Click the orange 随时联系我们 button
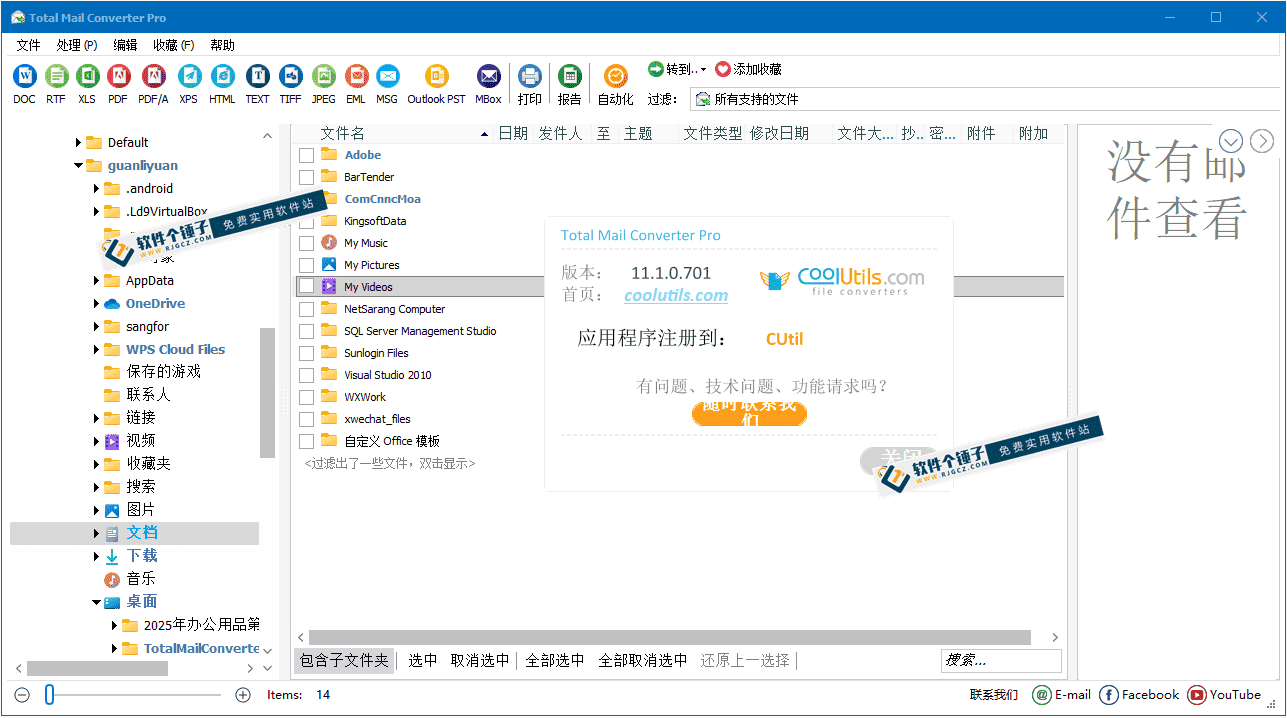Image resolution: width=1287 pixels, height=718 pixels. (749, 413)
